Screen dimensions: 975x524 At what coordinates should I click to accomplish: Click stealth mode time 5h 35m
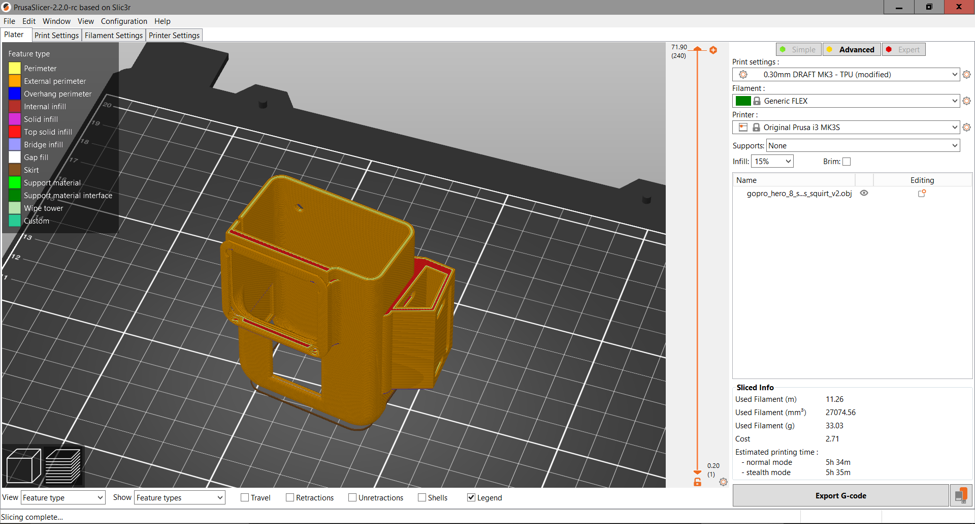[x=838, y=472]
